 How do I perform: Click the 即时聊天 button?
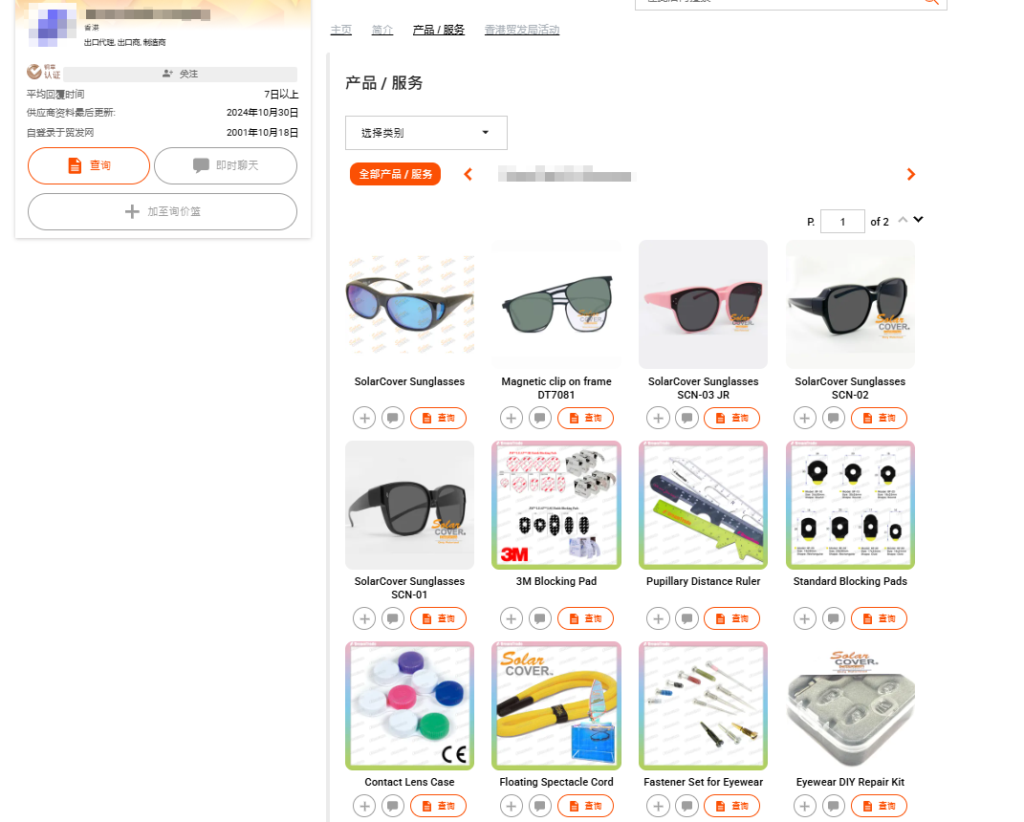coord(225,166)
